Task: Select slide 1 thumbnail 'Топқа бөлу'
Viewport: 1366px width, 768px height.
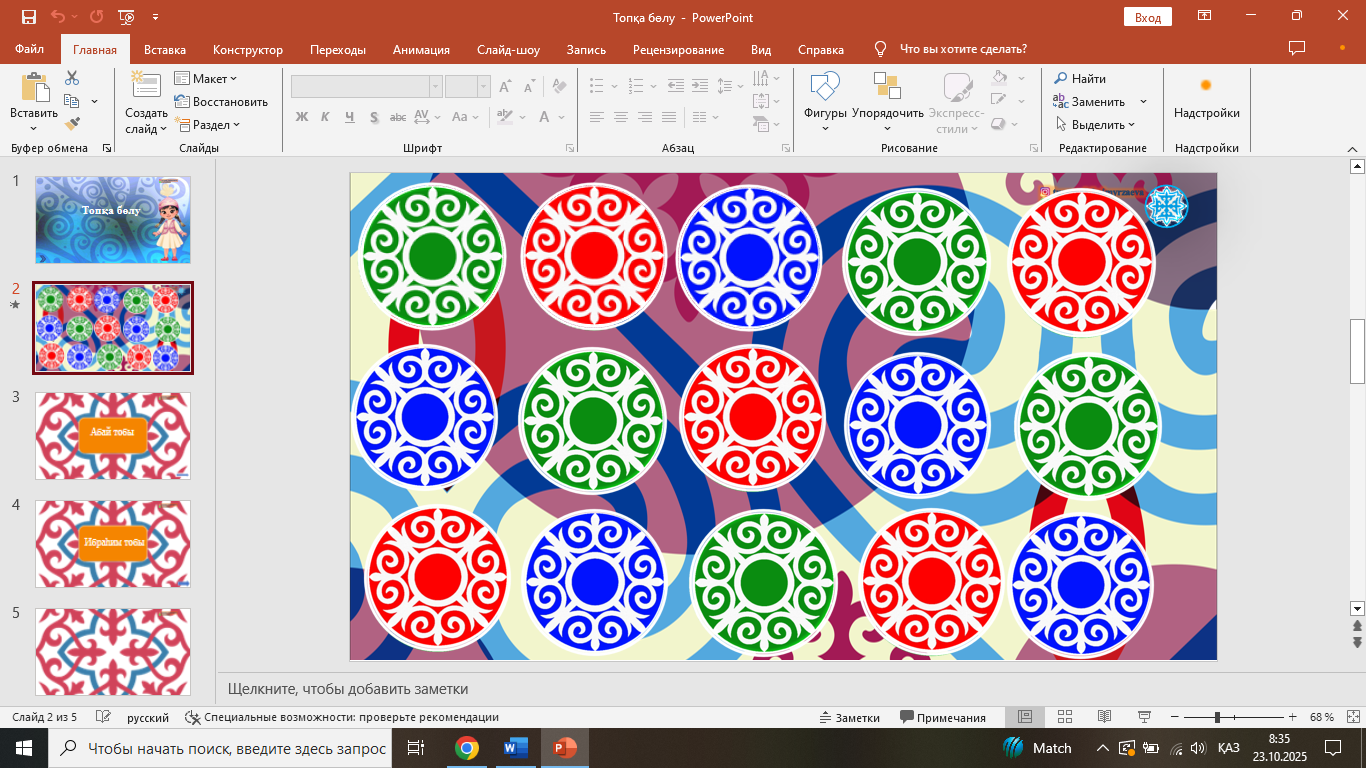Action: pos(113,220)
